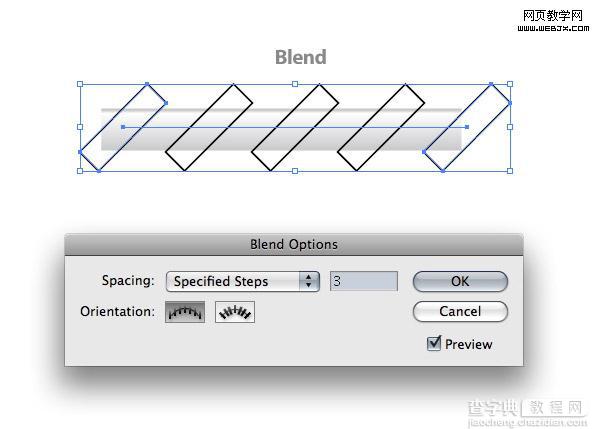Confirm blend settings with OK

tap(460, 282)
